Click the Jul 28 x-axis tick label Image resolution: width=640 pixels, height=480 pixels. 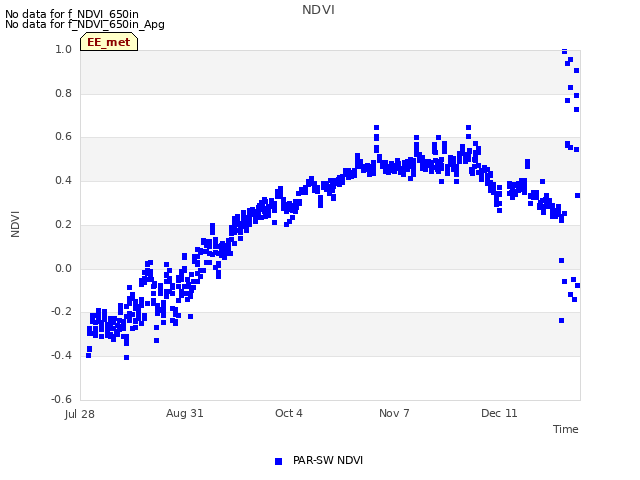pos(80,414)
